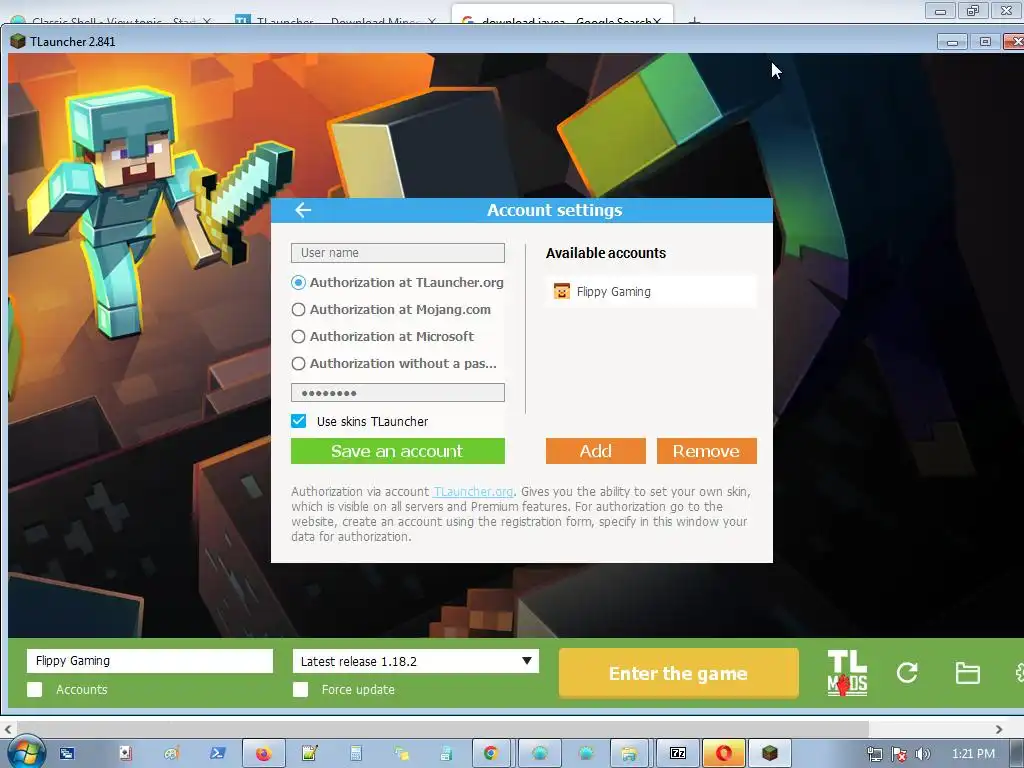Viewport: 1024px width, 768px height.
Task: Open a new browser tab
Action: (694, 22)
